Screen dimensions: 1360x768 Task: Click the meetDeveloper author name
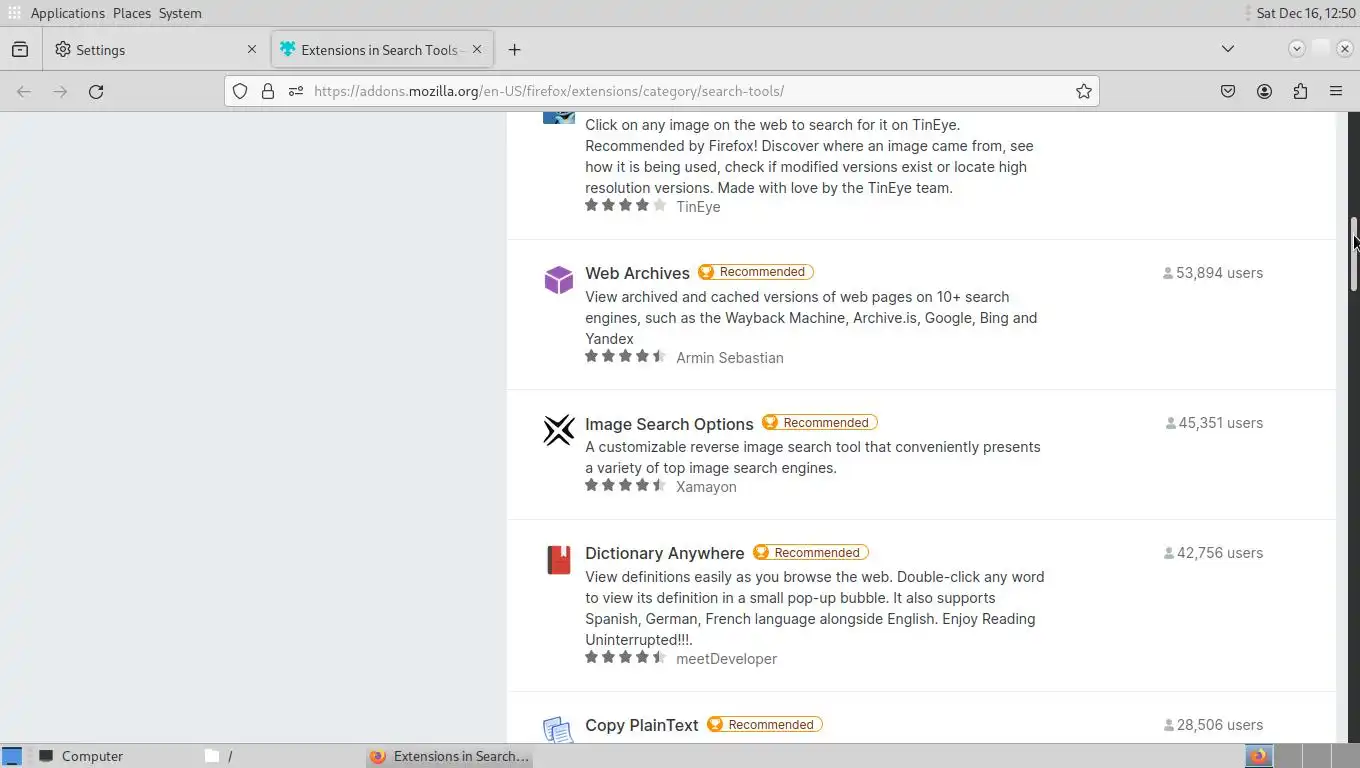coord(726,659)
